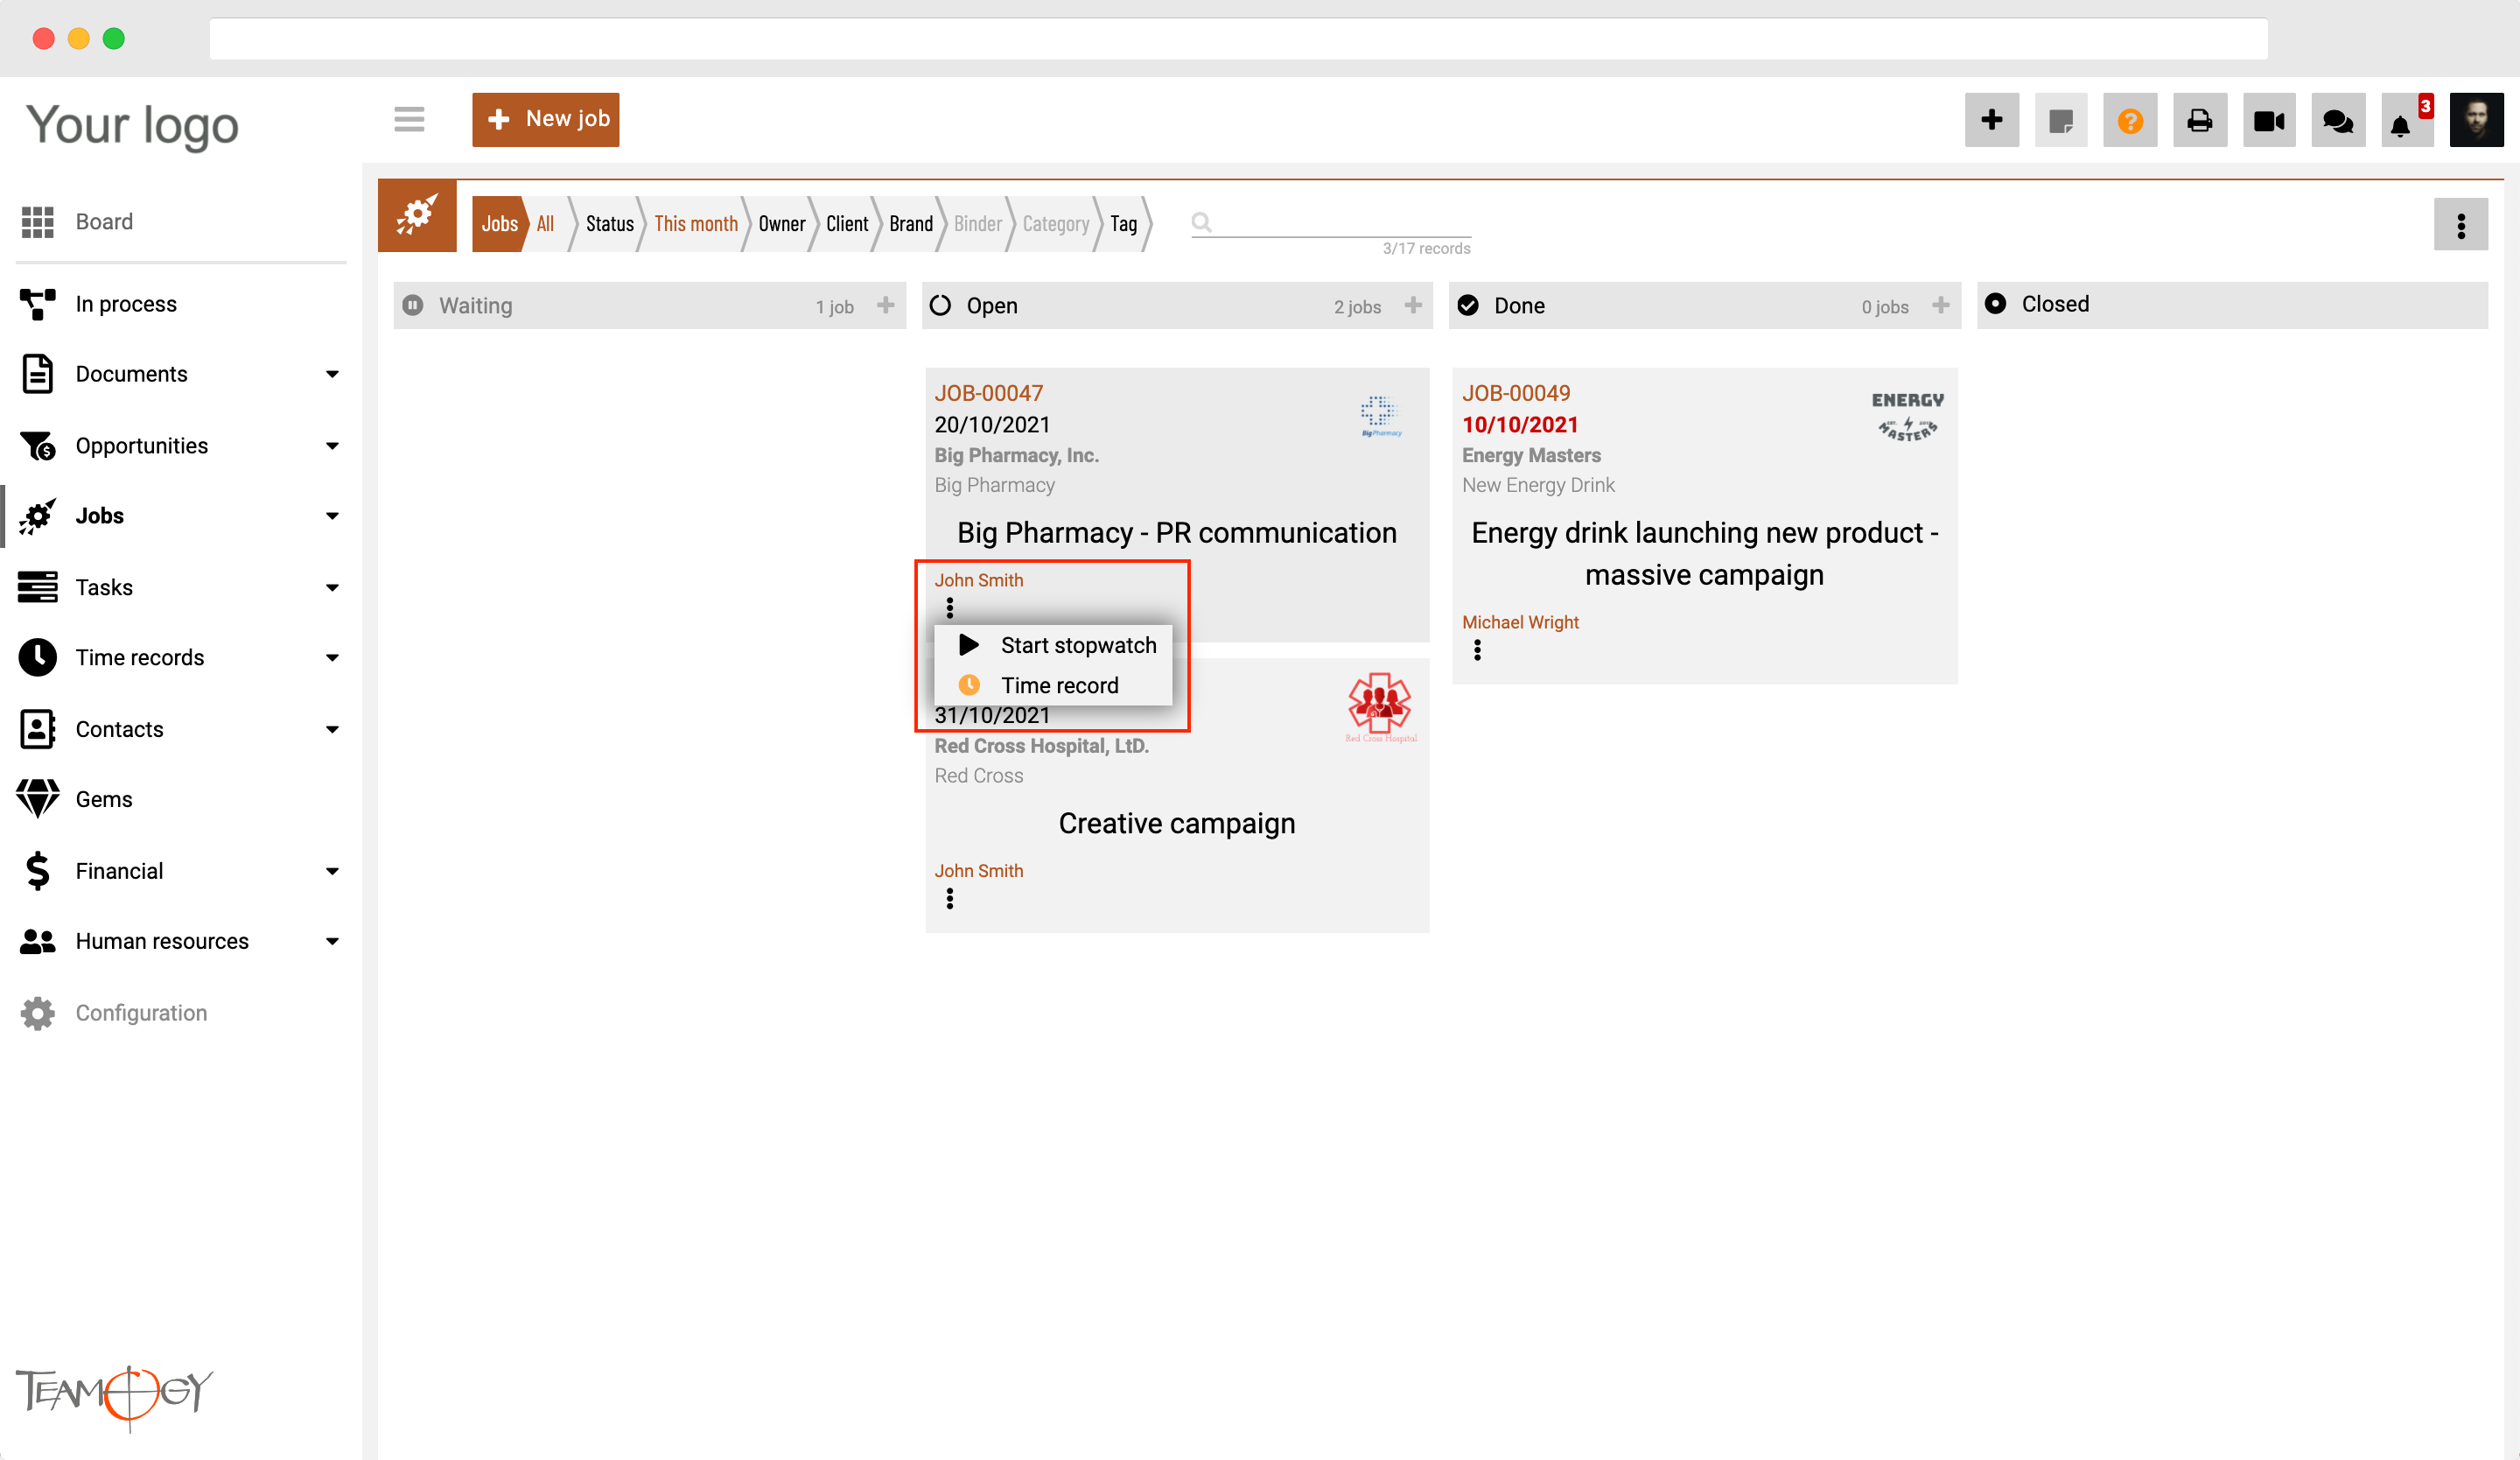The width and height of the screenshot is (2520, 1460).
Task: Expand the Documents submenu arrow
Action: pos(332,374)
